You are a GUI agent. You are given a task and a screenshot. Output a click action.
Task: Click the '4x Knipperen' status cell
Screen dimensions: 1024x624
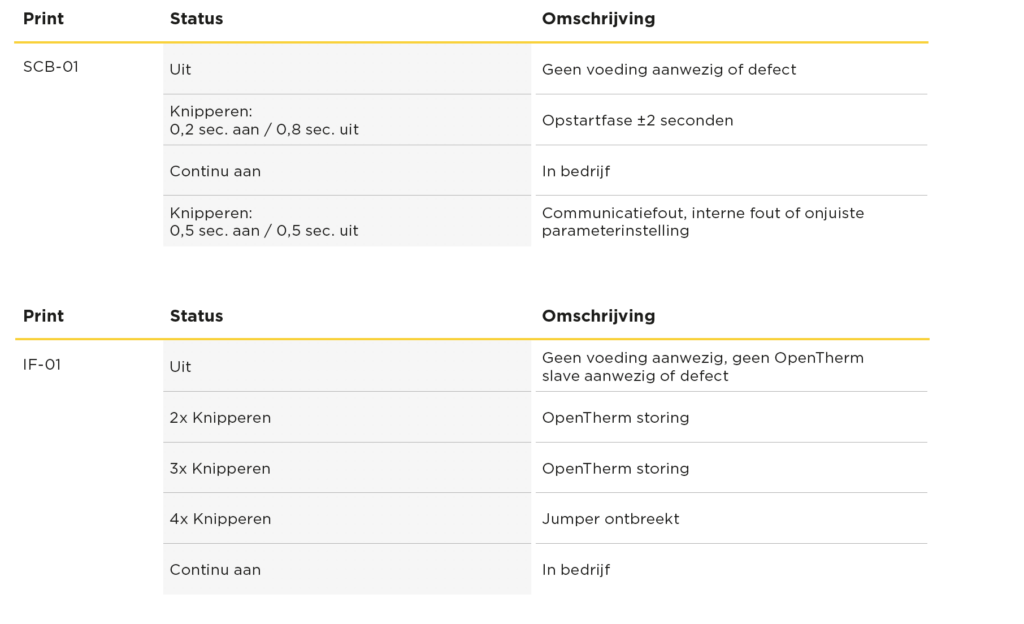pos(347,519)
